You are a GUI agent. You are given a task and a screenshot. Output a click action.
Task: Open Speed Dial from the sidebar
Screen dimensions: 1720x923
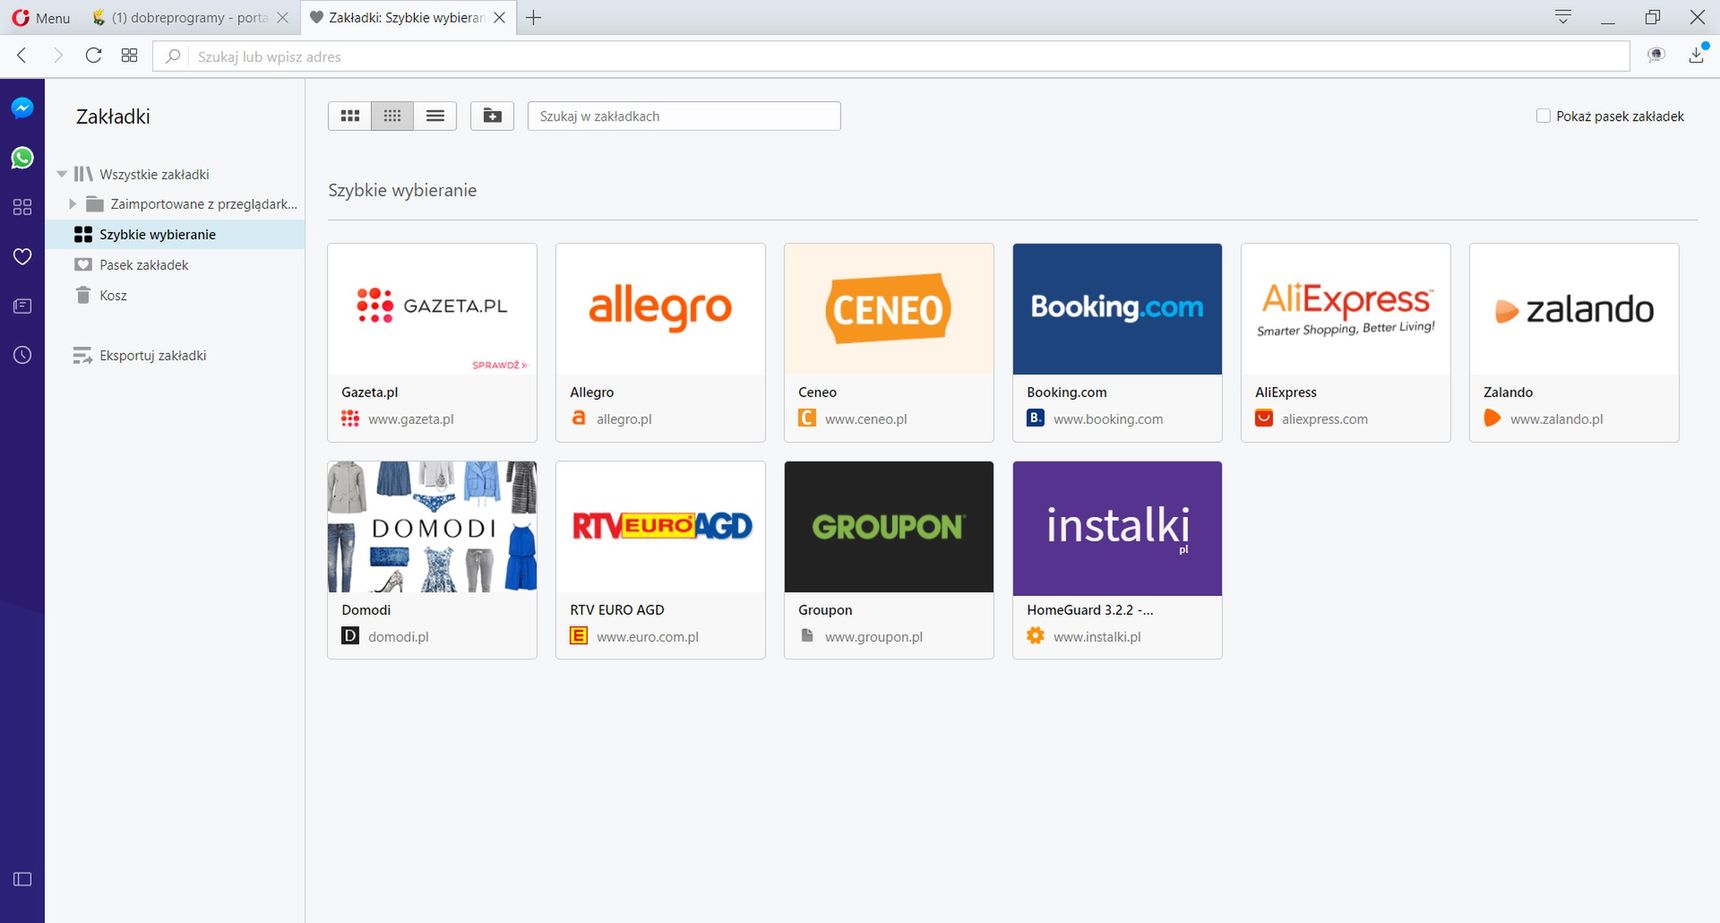pos(22,207)
